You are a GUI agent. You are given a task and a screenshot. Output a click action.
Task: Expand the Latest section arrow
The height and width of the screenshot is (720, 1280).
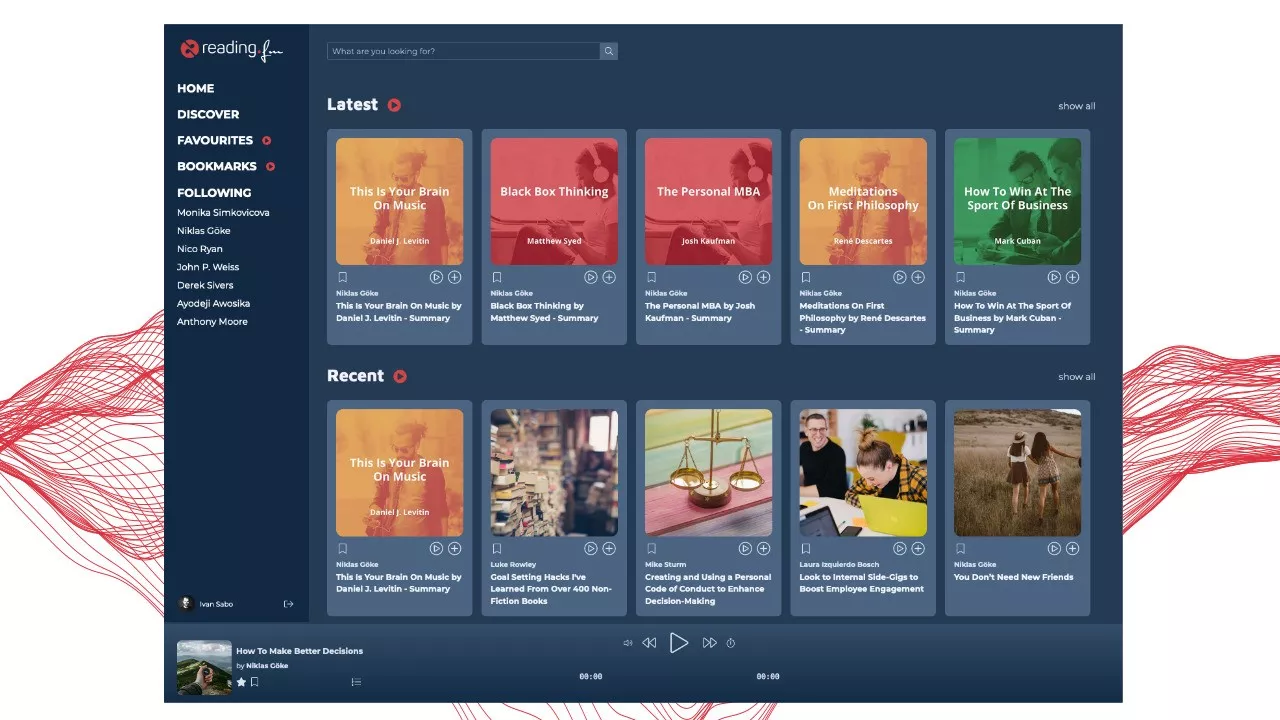pos(394,105)
